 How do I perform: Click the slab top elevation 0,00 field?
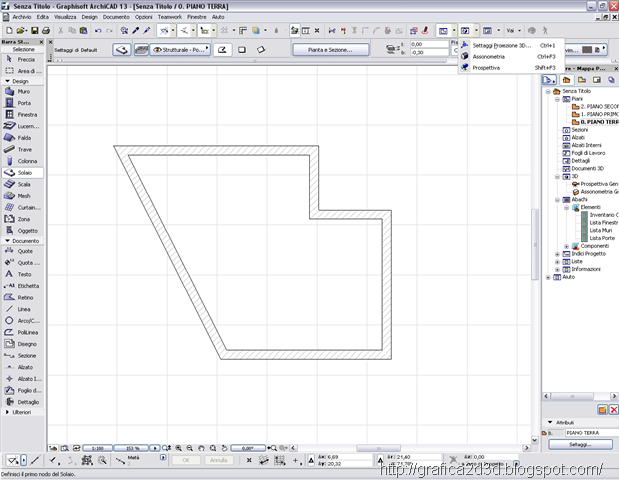tap(430, 44)
